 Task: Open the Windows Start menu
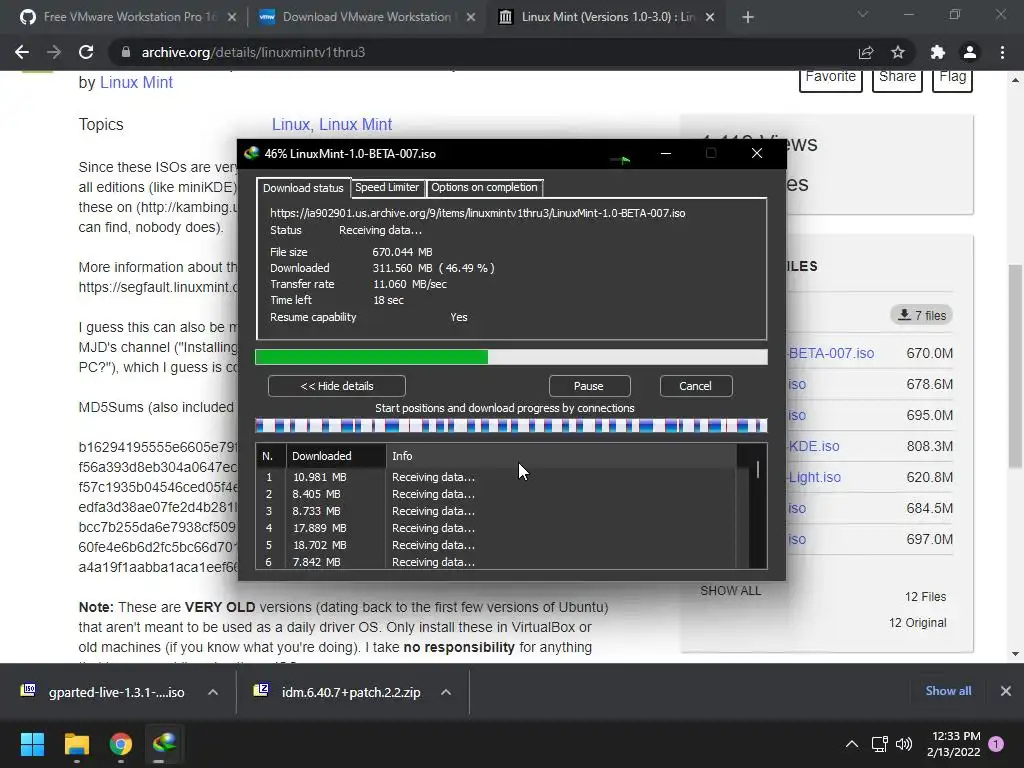tap(32, 744)
